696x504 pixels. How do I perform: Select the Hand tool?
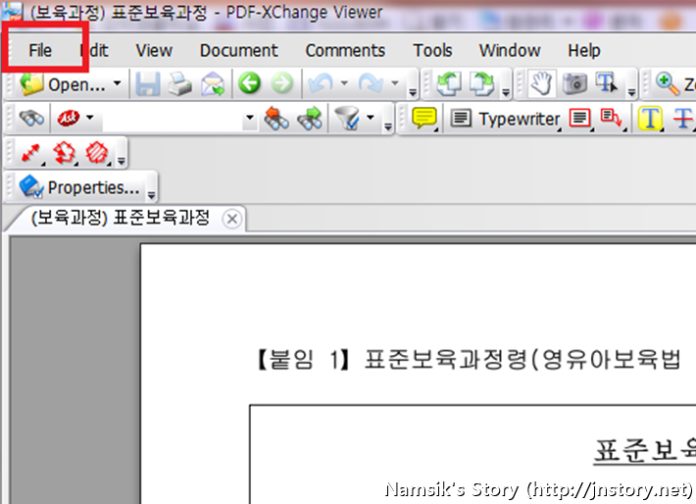tap(541, 85)
